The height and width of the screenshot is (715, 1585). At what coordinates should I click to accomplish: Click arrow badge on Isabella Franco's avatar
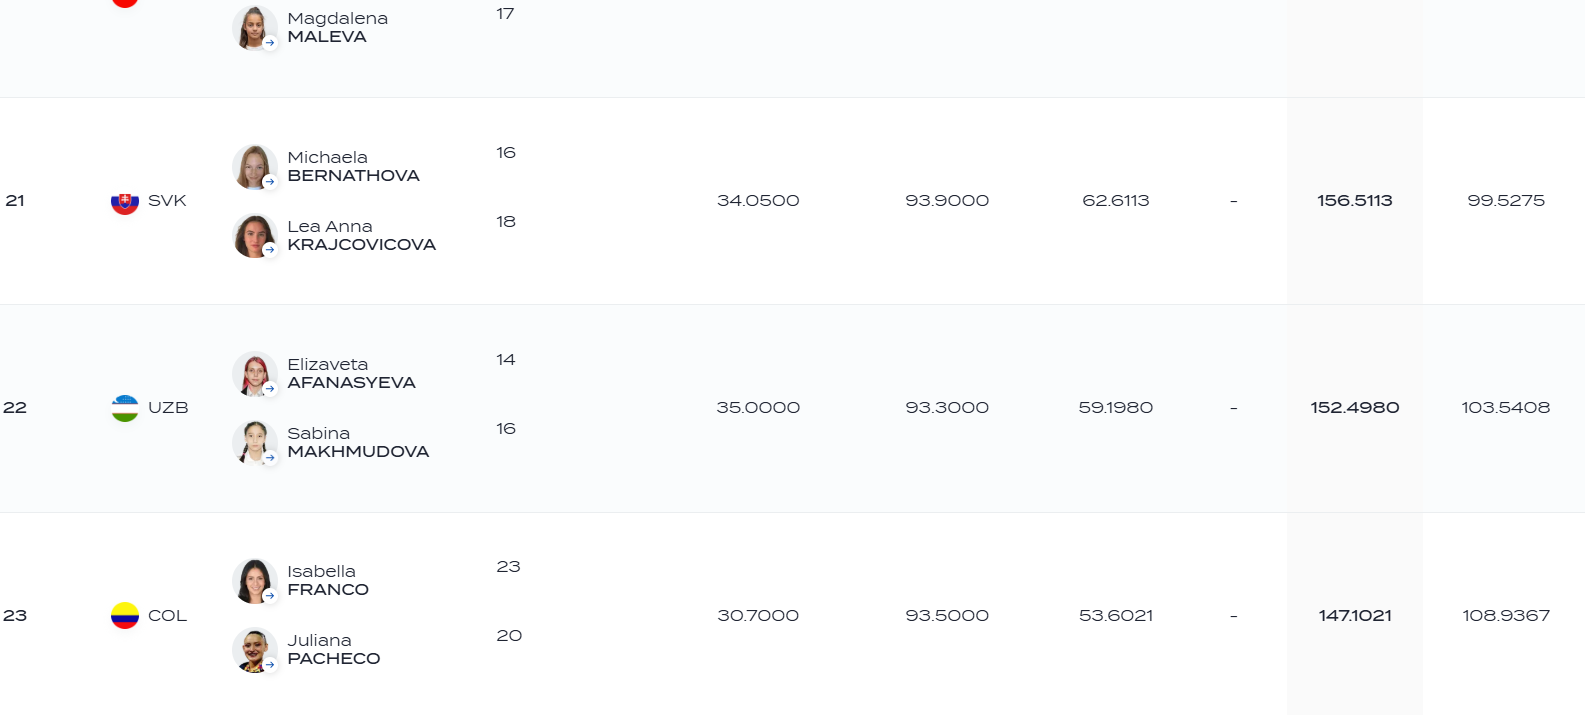(x=270, y=596)
